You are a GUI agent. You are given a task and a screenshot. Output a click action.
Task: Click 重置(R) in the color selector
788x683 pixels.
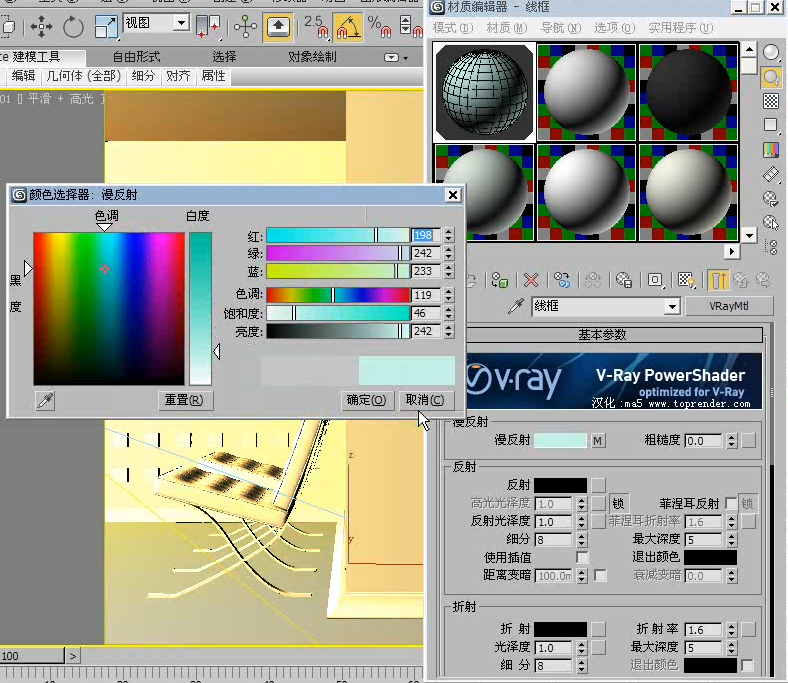(184, 401)
